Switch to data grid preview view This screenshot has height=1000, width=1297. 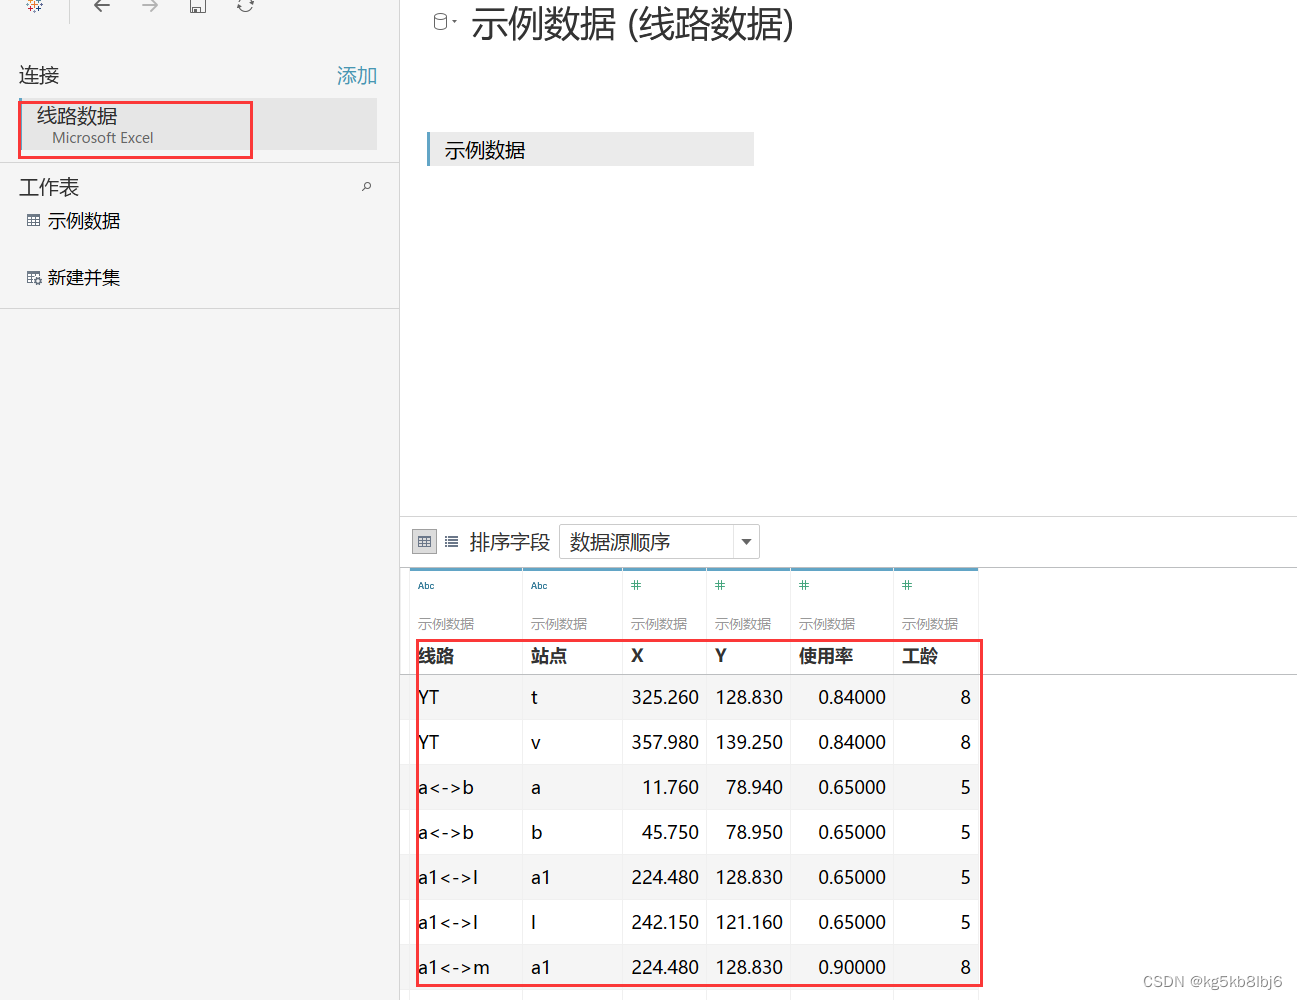point(424,542)
